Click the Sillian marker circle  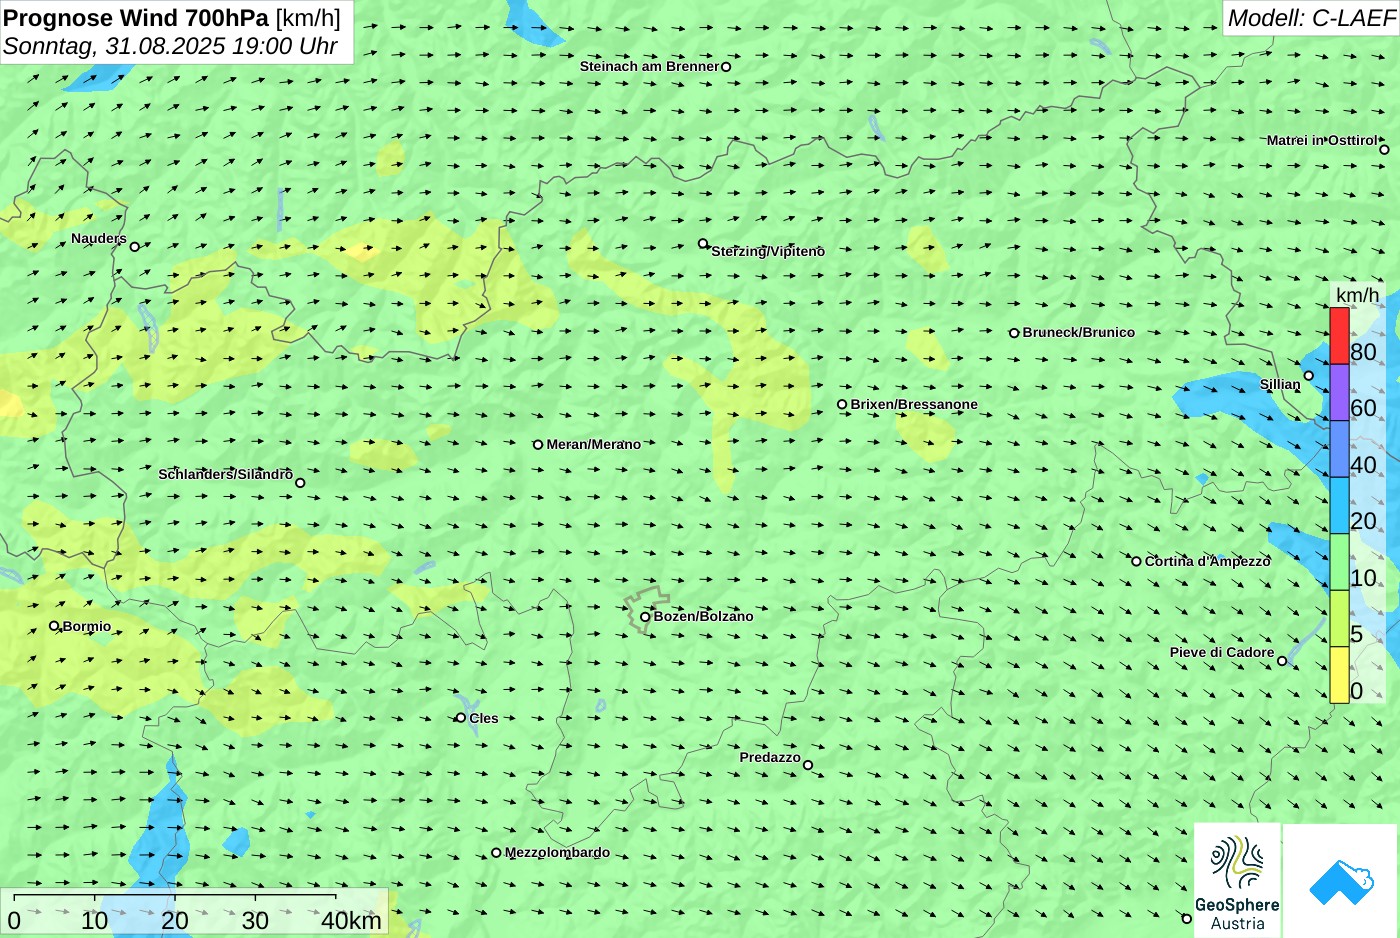click(x=1308, y=376)
